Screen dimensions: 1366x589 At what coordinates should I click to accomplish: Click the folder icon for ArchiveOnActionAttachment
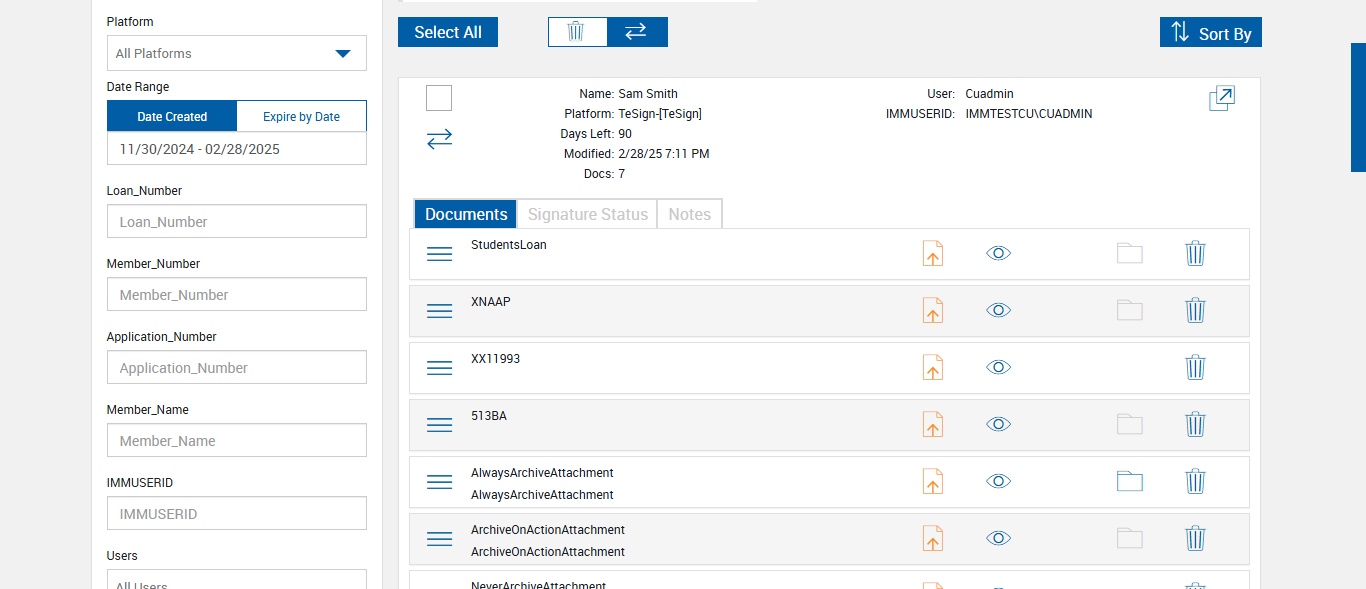click(1130, 538)
